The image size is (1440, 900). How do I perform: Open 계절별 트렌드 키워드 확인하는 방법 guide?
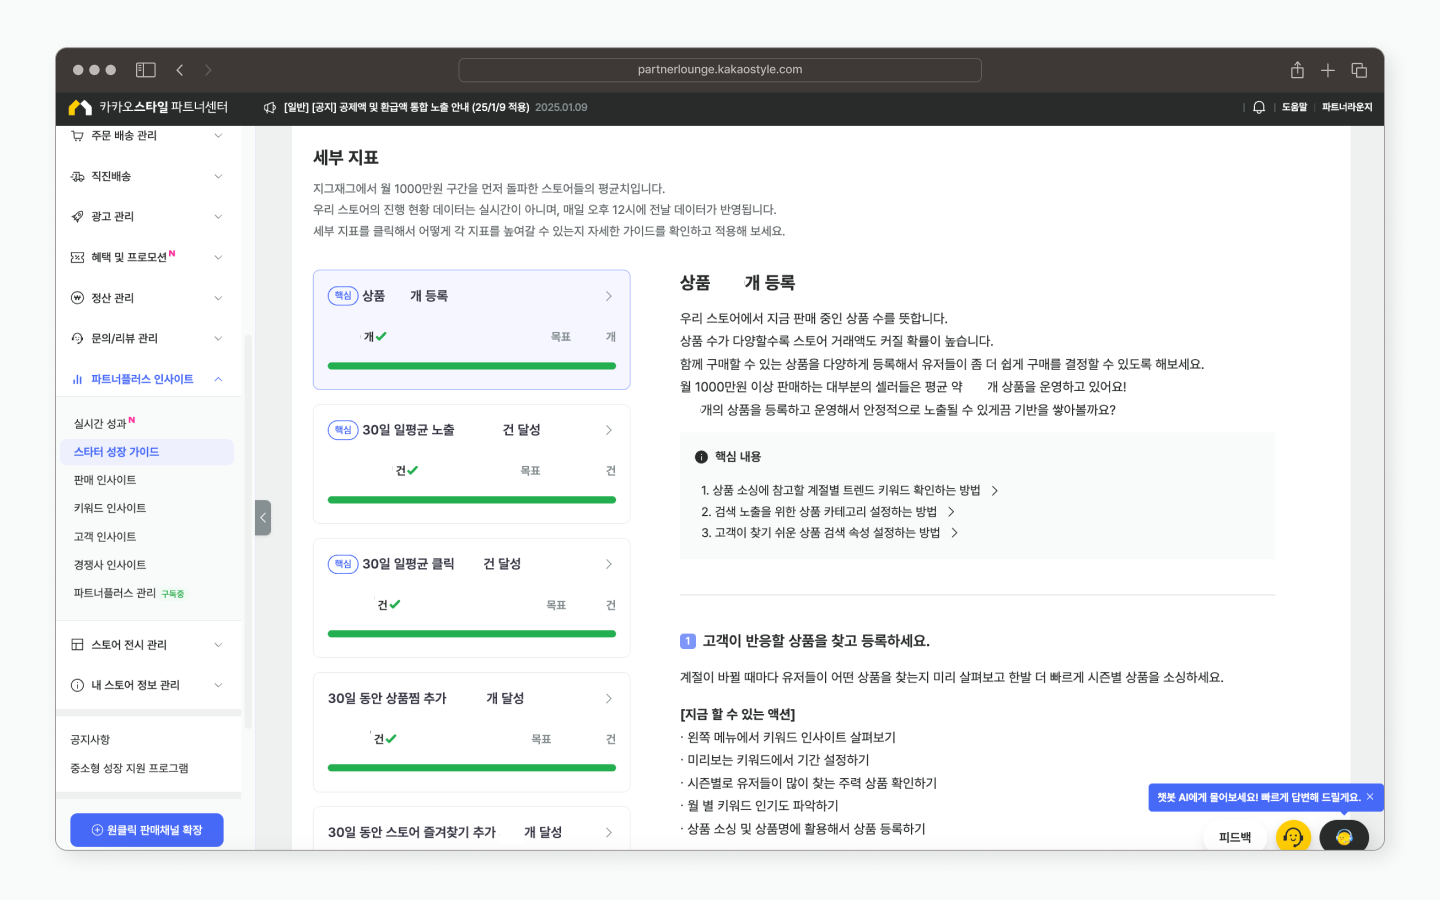[849, 490]
